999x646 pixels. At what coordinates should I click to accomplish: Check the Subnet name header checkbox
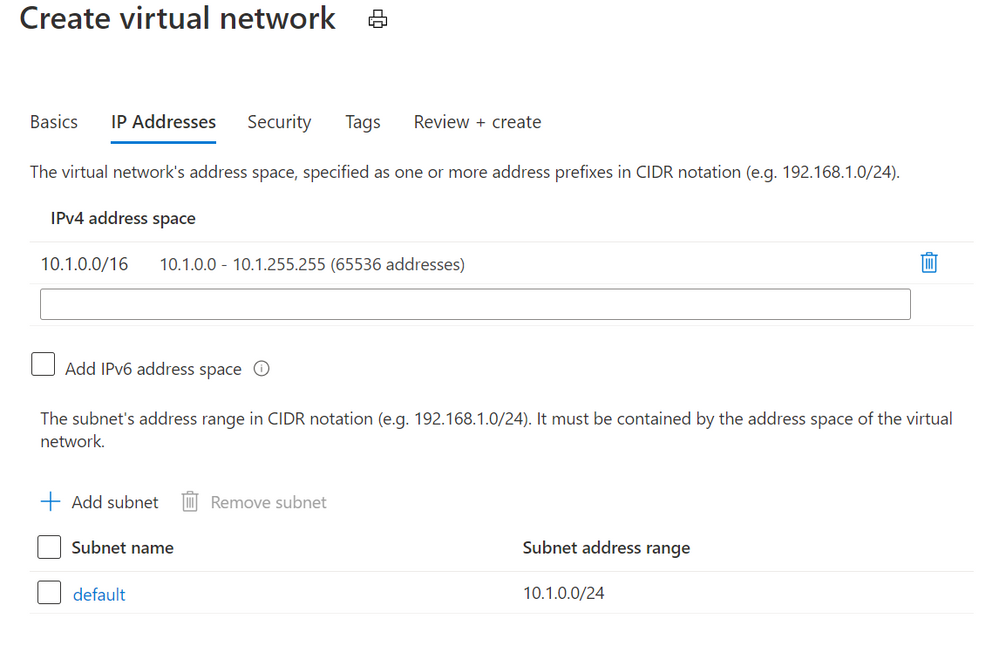[48, 547]
